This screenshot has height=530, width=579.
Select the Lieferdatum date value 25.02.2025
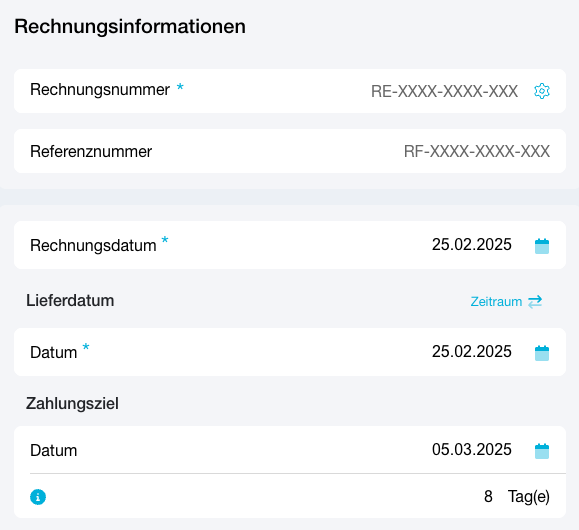click(472, 351)
